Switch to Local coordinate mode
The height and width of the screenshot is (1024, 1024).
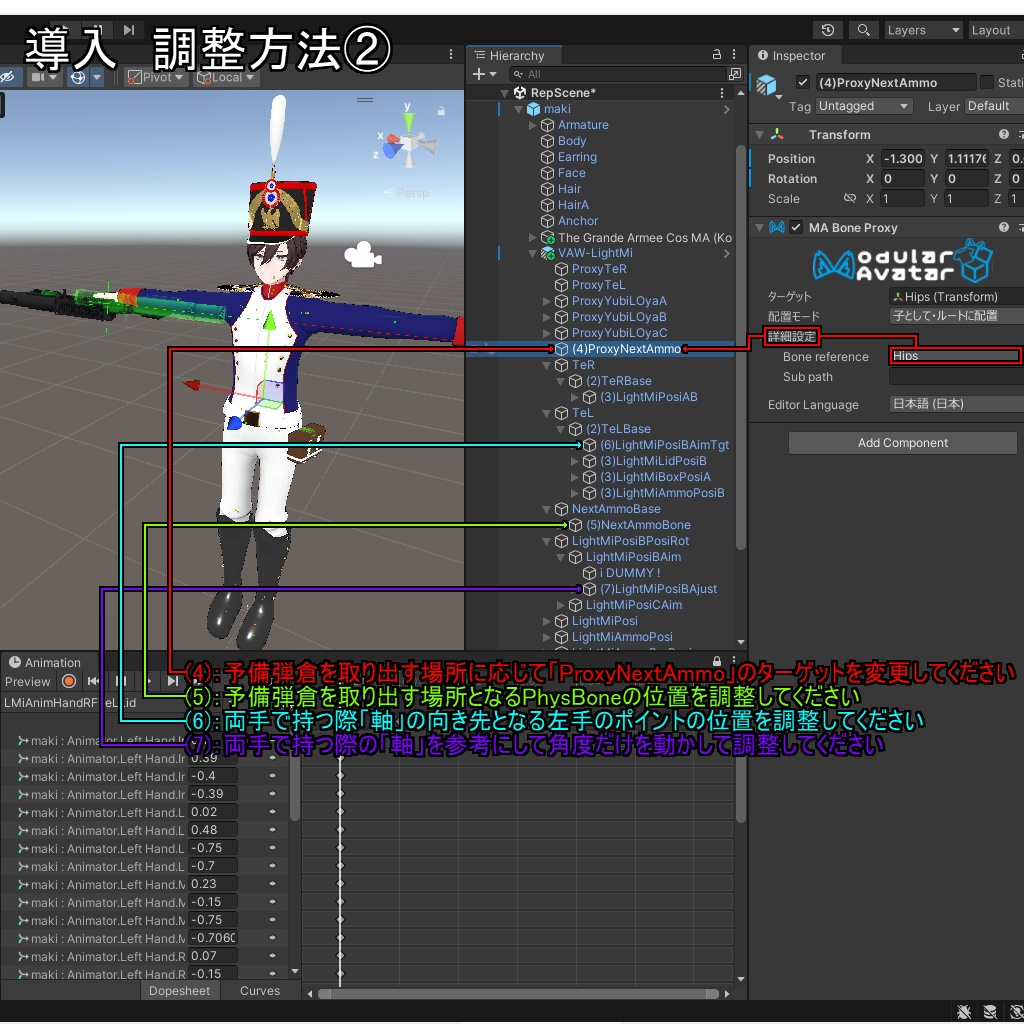(224, 77)
